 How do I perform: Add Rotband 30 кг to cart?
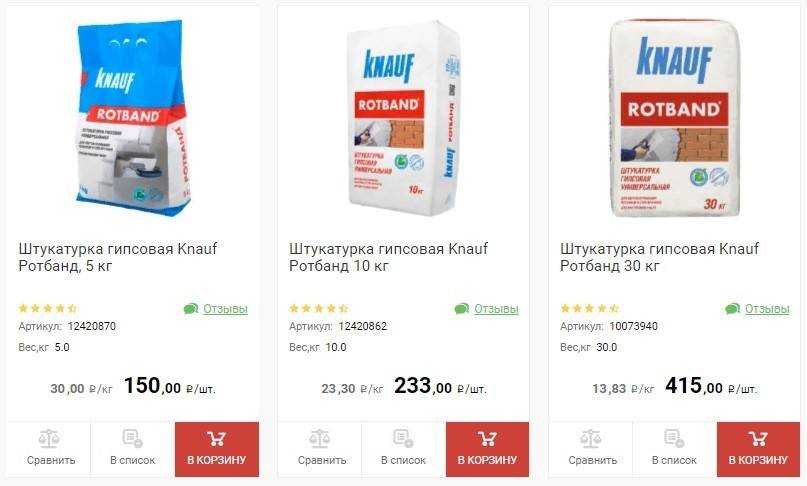[758, 449]
